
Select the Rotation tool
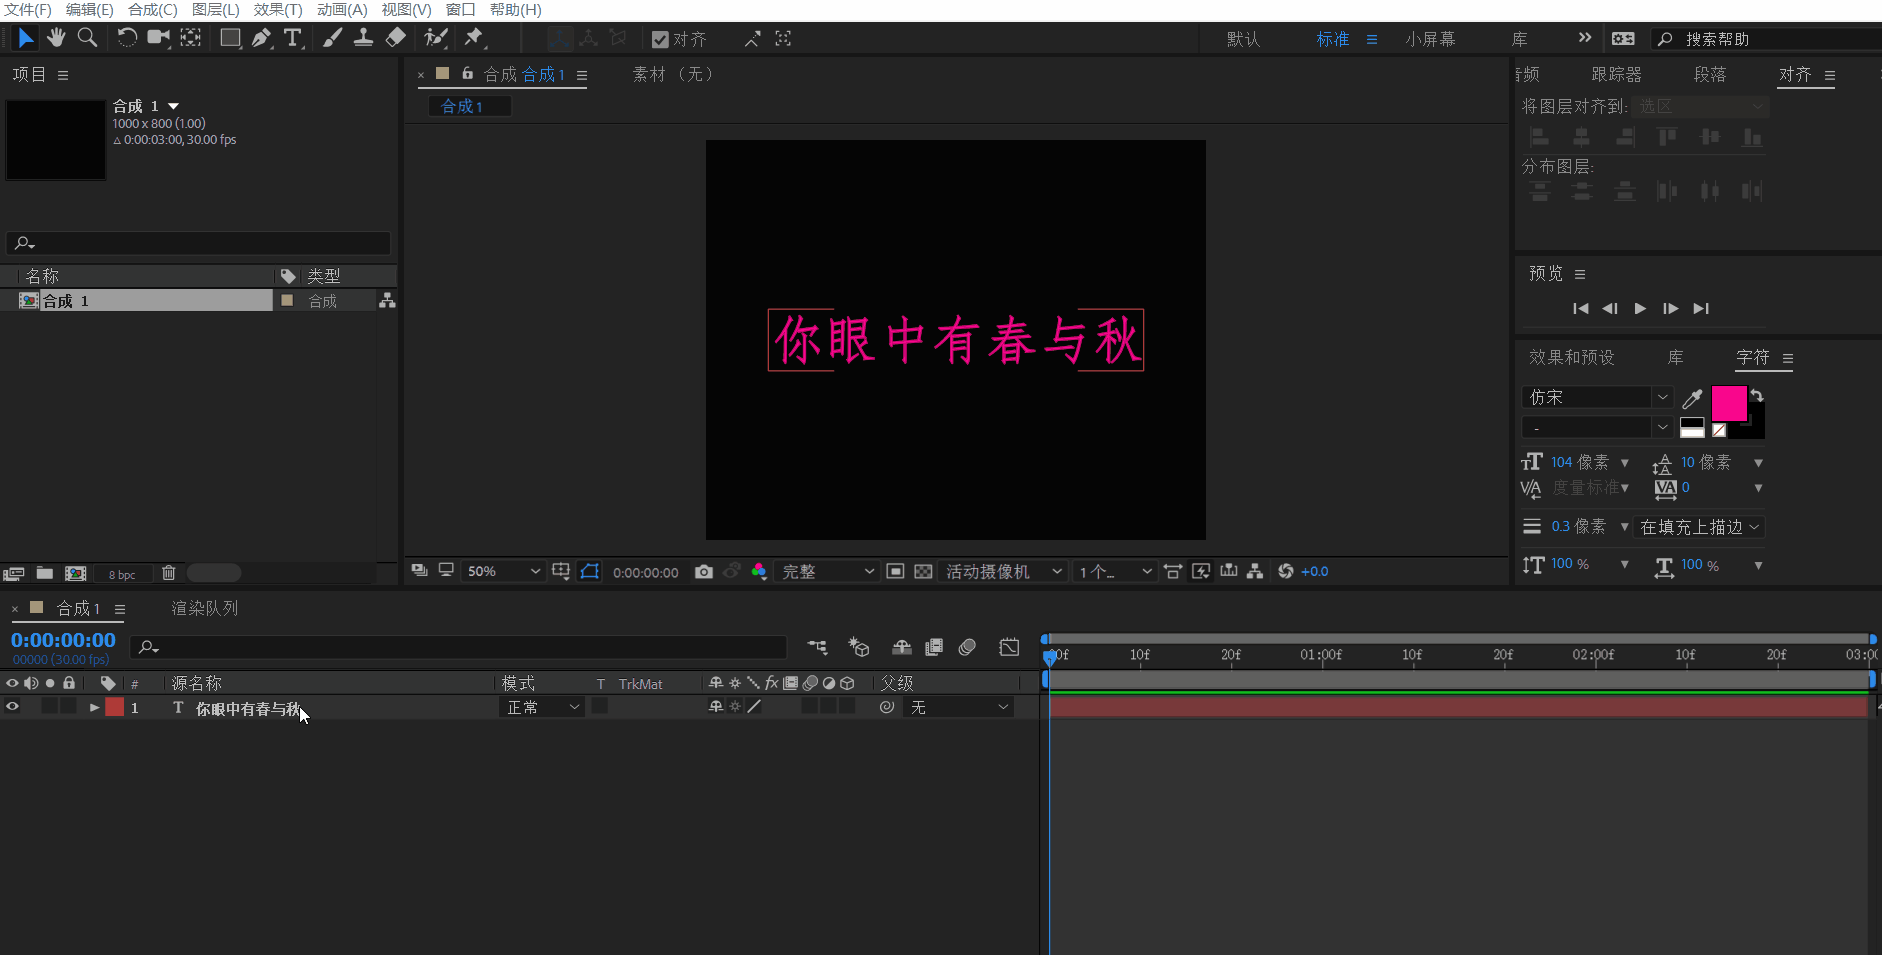point(127,38)
